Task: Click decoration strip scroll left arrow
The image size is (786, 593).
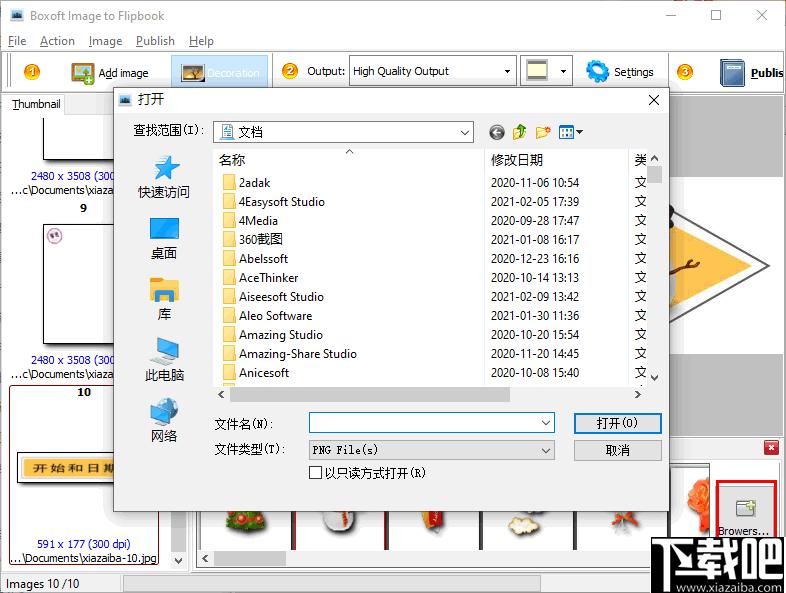Action: click(x=205, y=558)
